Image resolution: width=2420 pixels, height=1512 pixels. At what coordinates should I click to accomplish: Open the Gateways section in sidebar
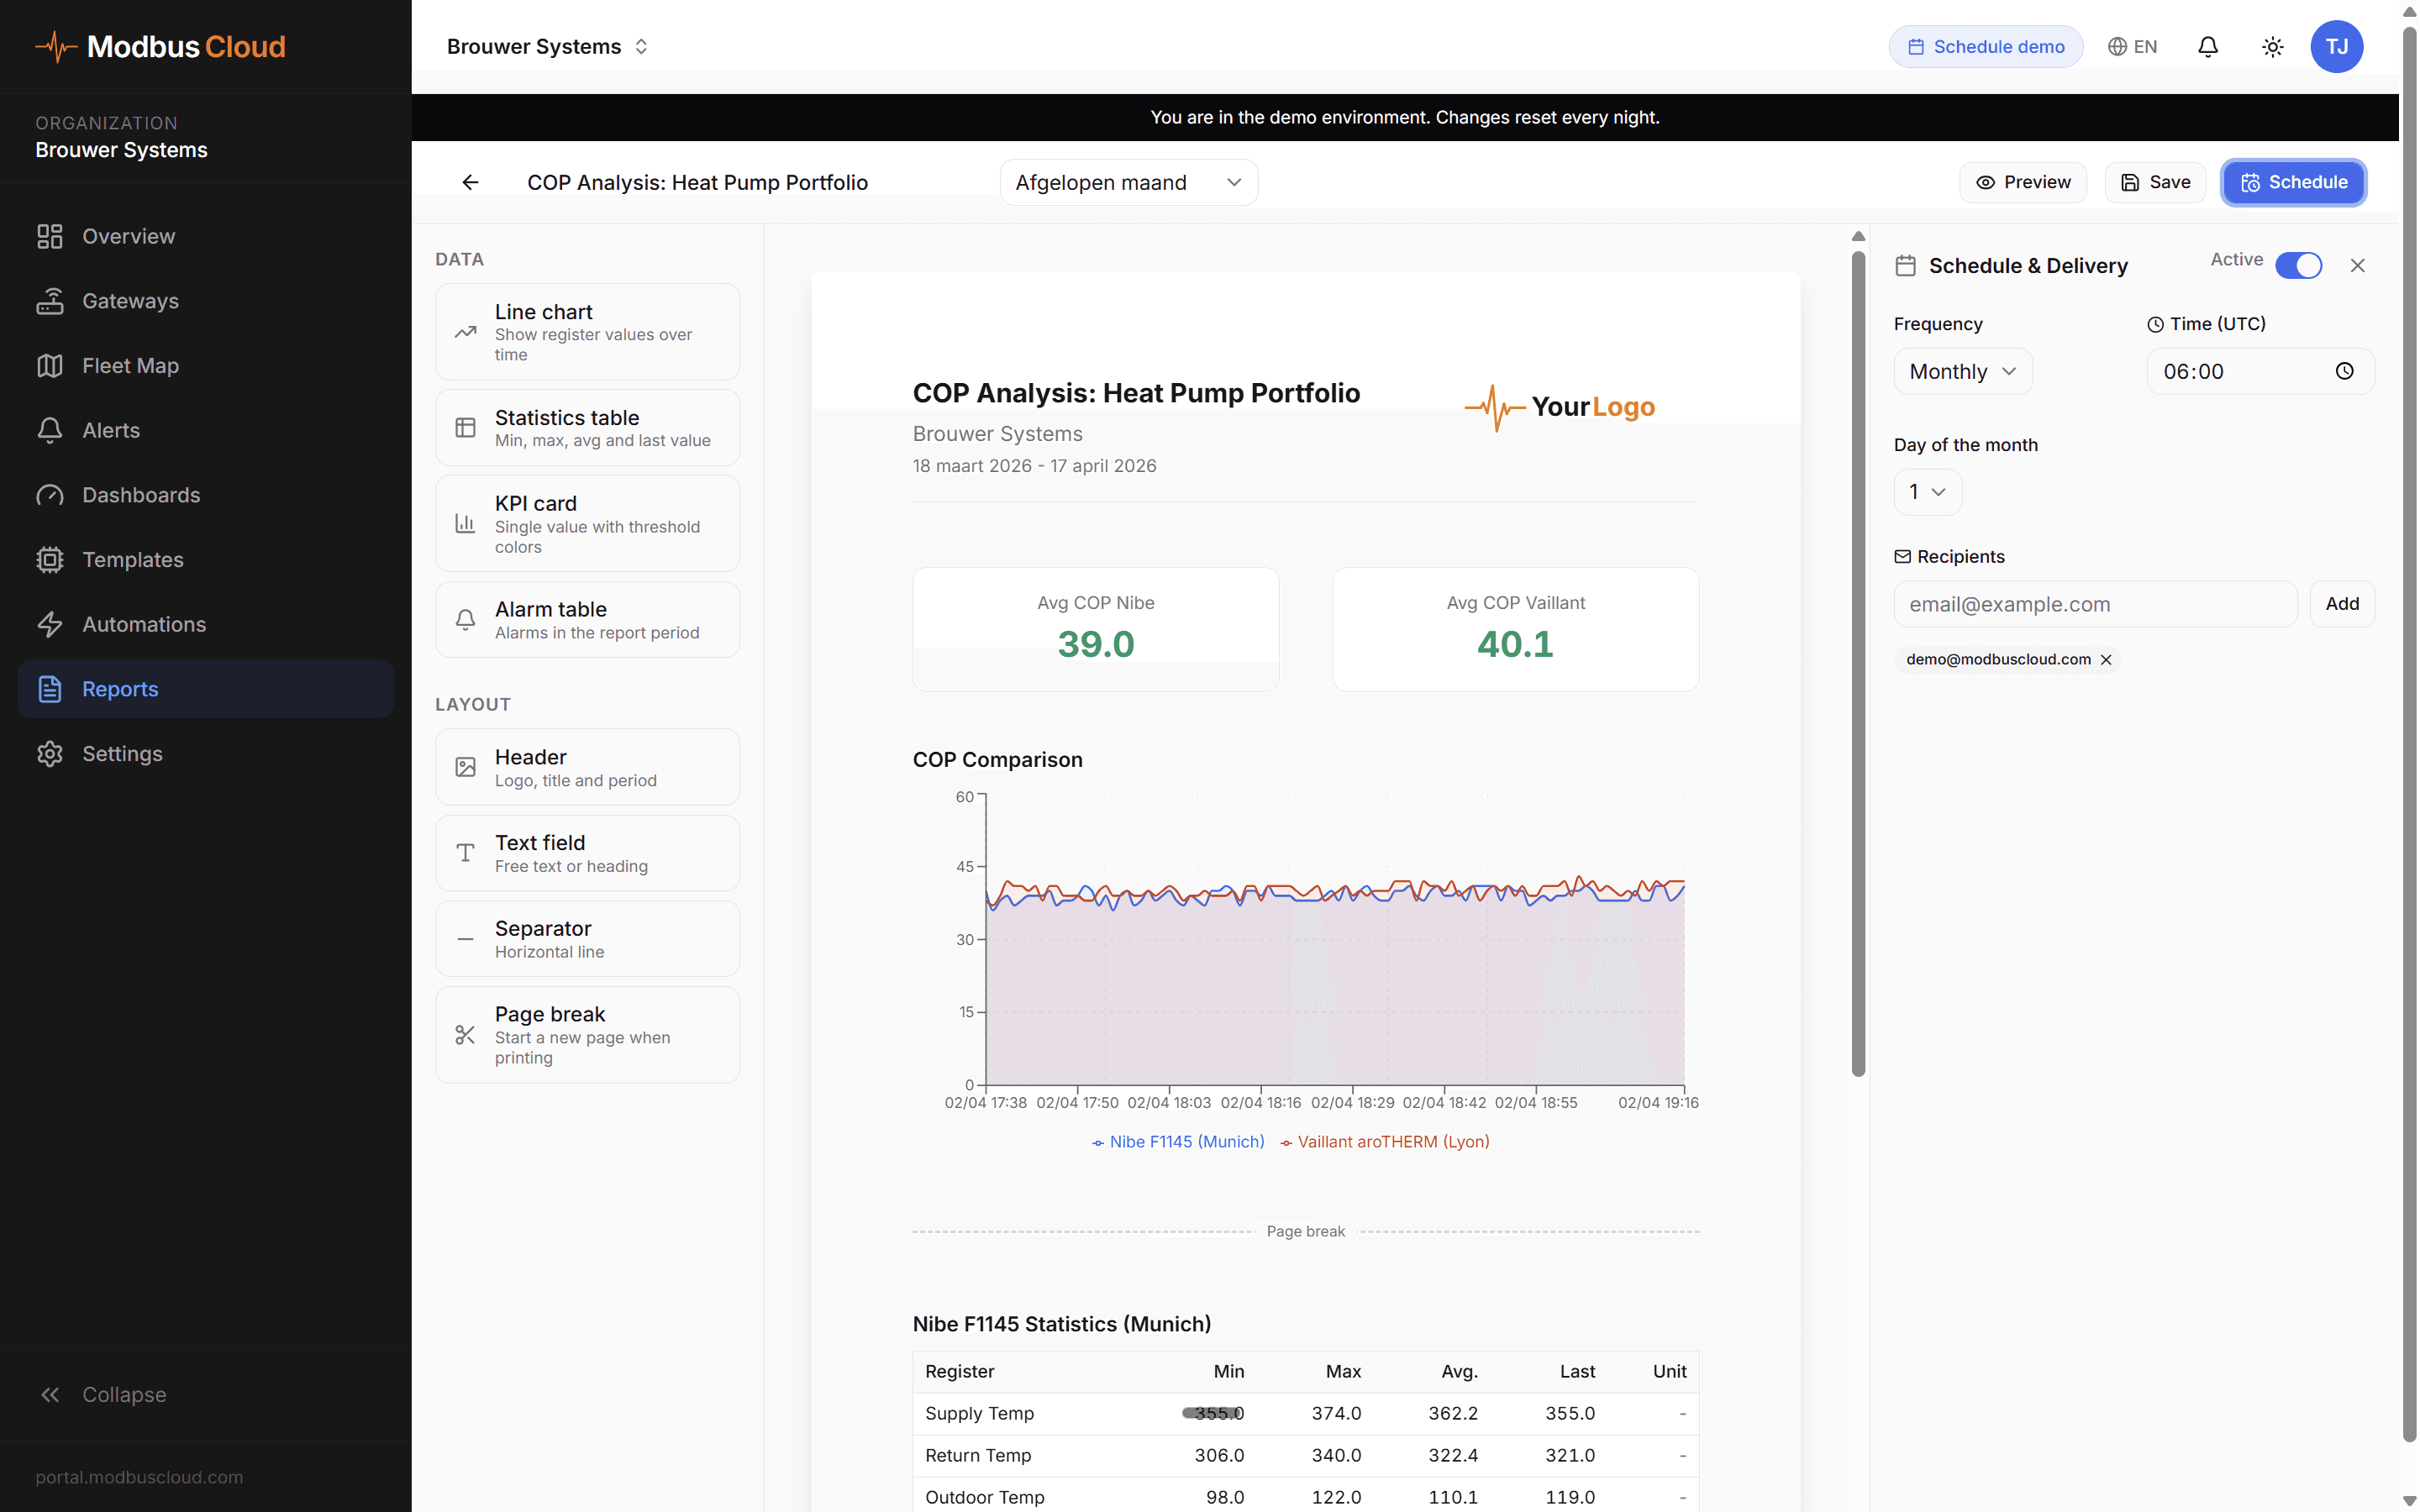tap(129, 300)
